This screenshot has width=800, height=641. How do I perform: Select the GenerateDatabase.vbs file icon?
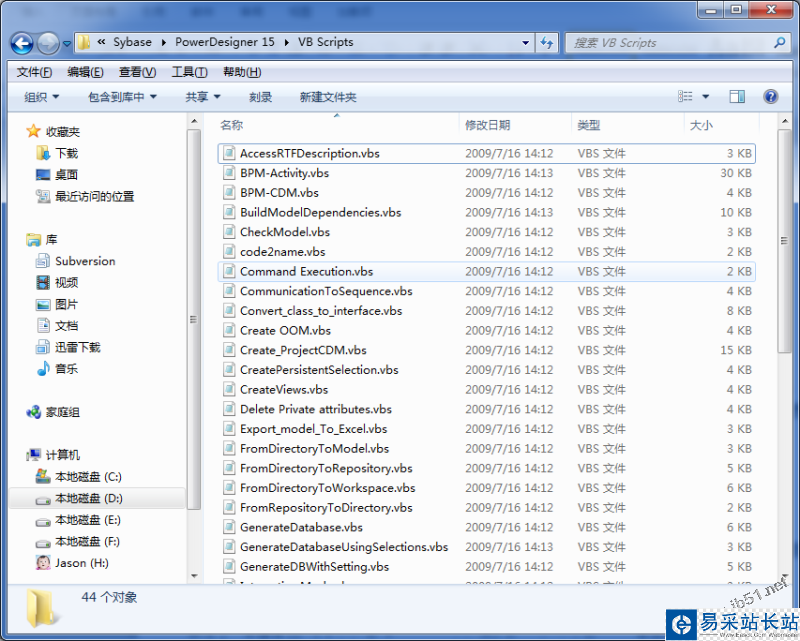(x=229, y=527)
